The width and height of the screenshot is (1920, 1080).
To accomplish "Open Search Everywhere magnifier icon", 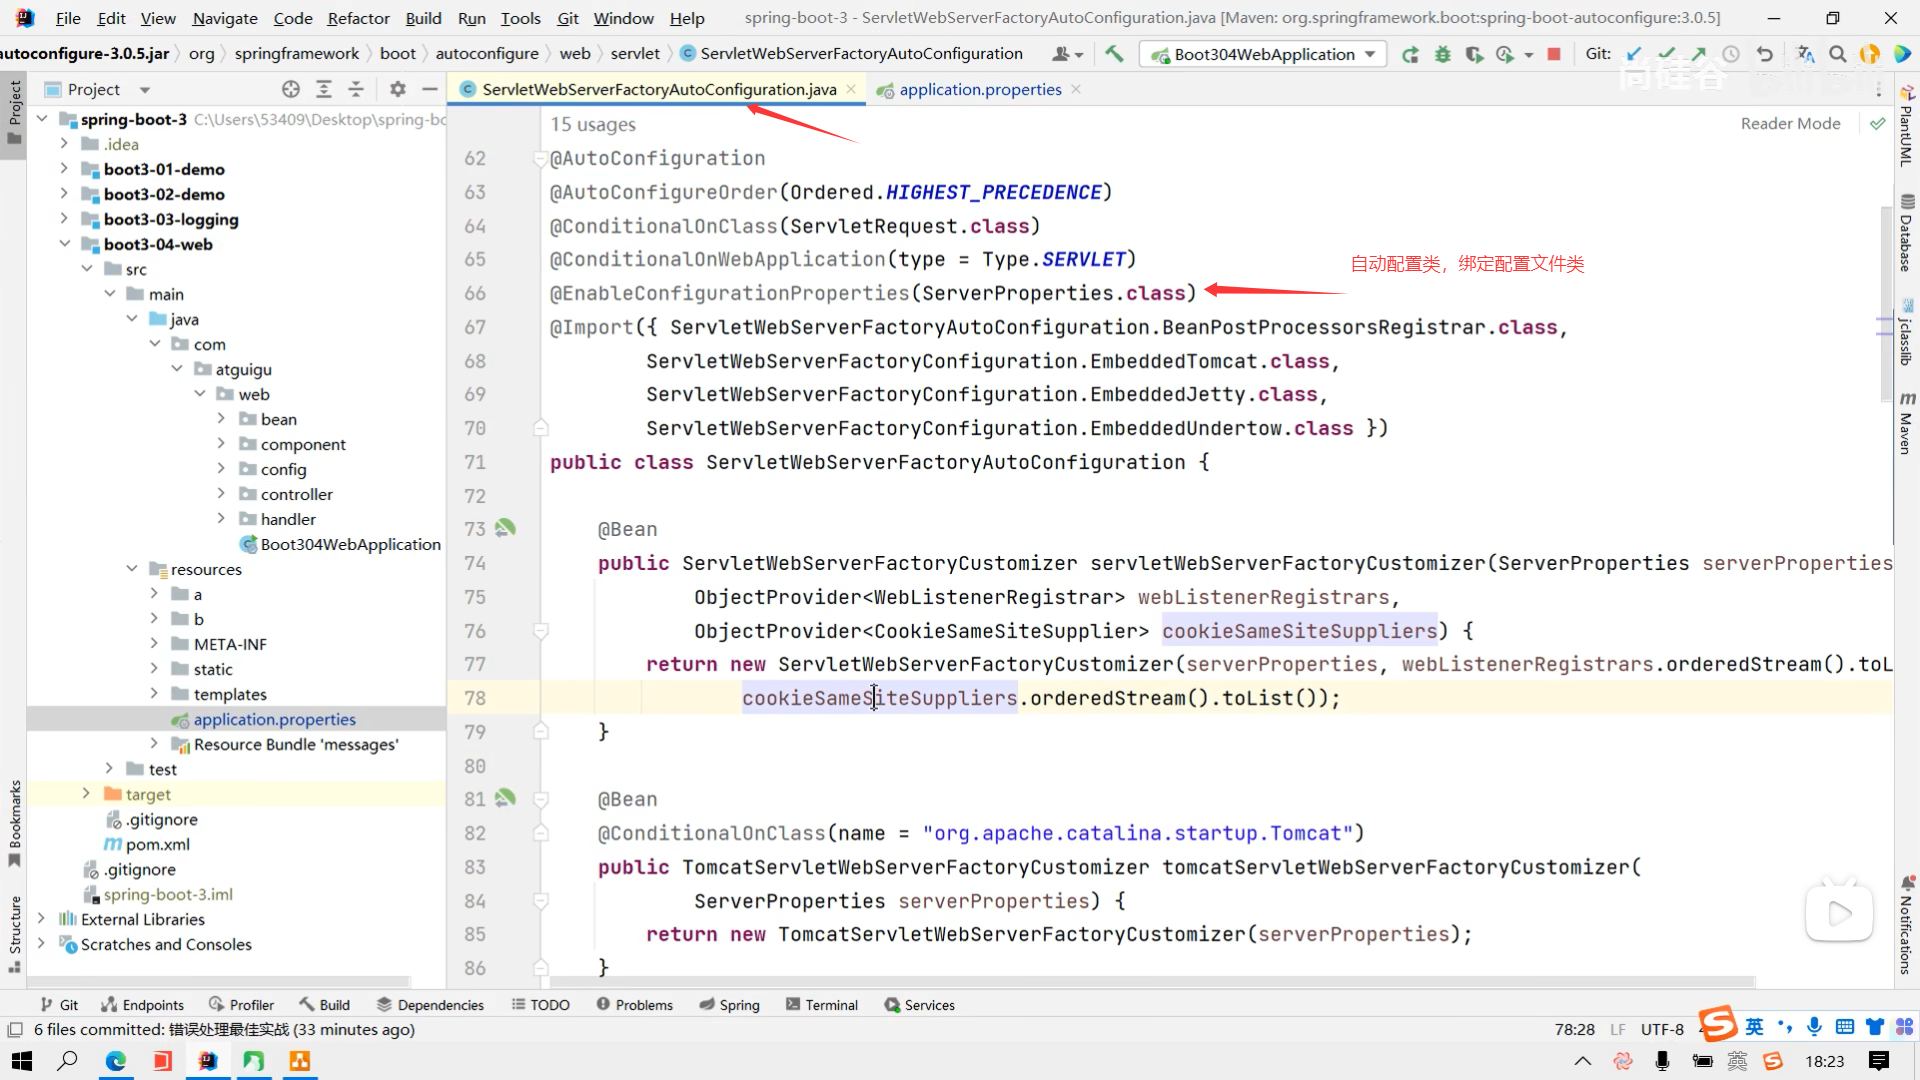I will pos(1838,54).
